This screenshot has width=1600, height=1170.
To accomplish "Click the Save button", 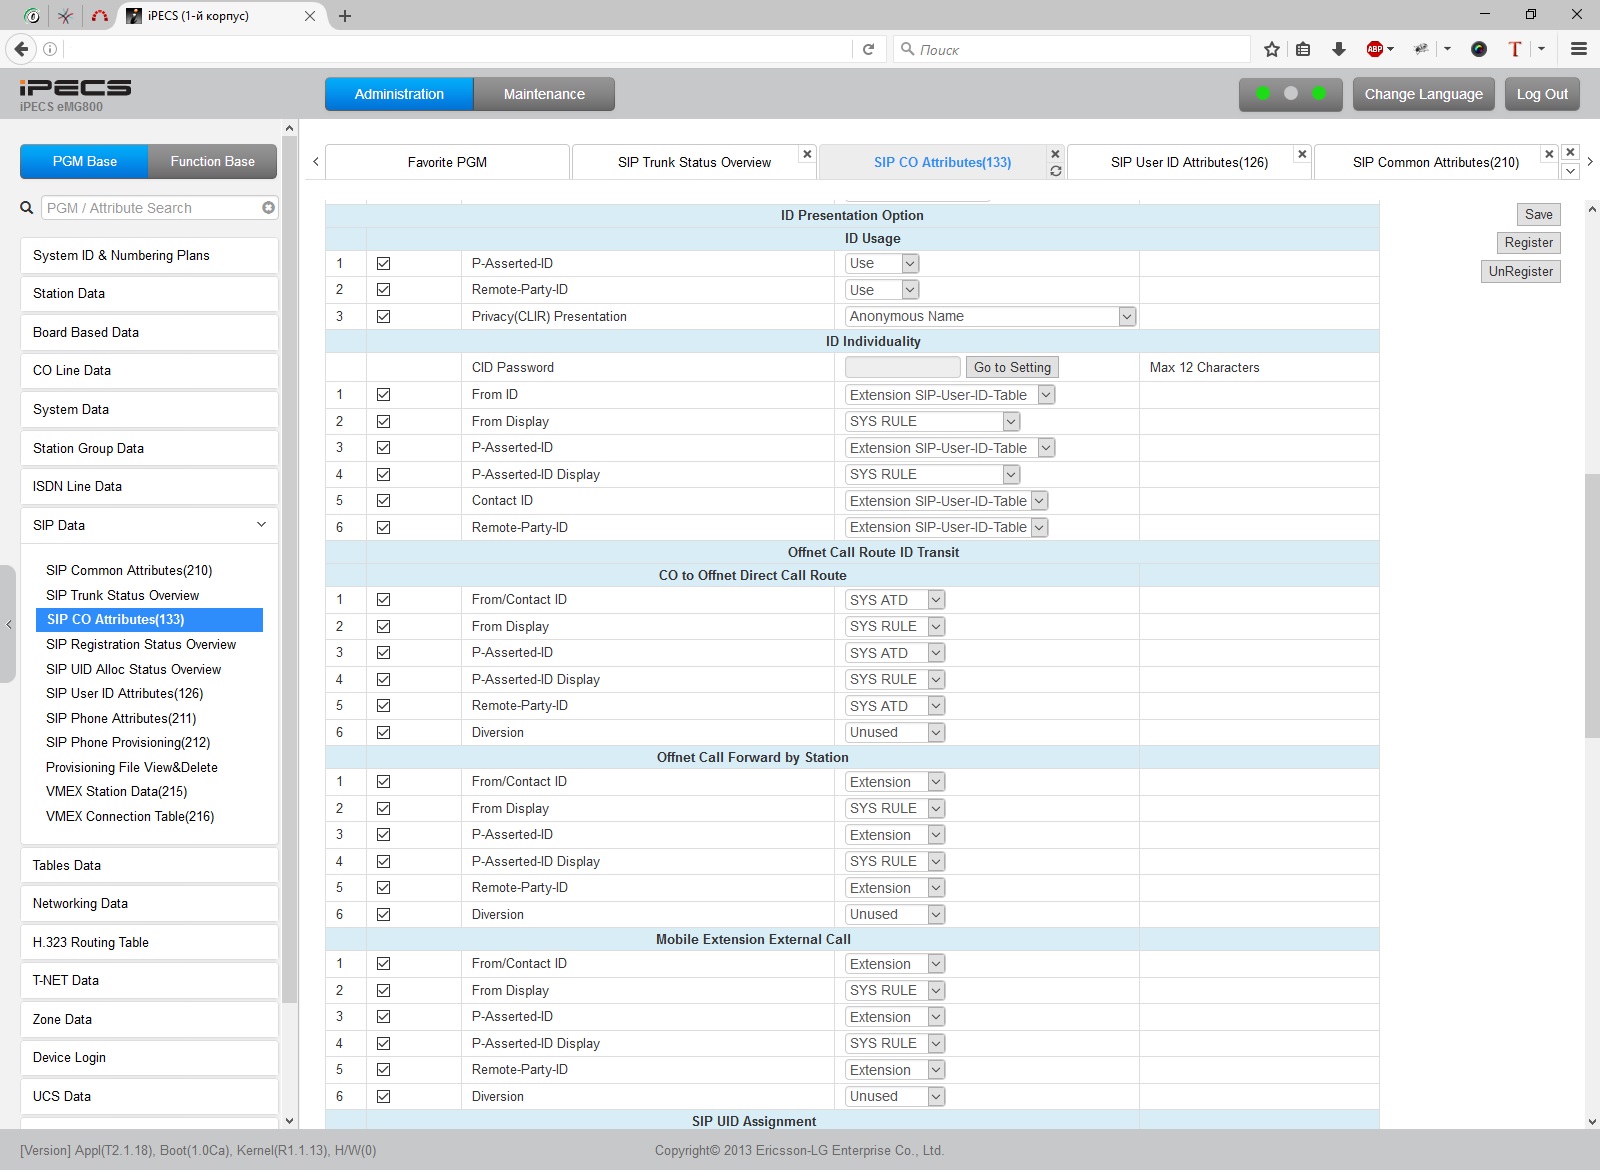I will coord(1538,214).
